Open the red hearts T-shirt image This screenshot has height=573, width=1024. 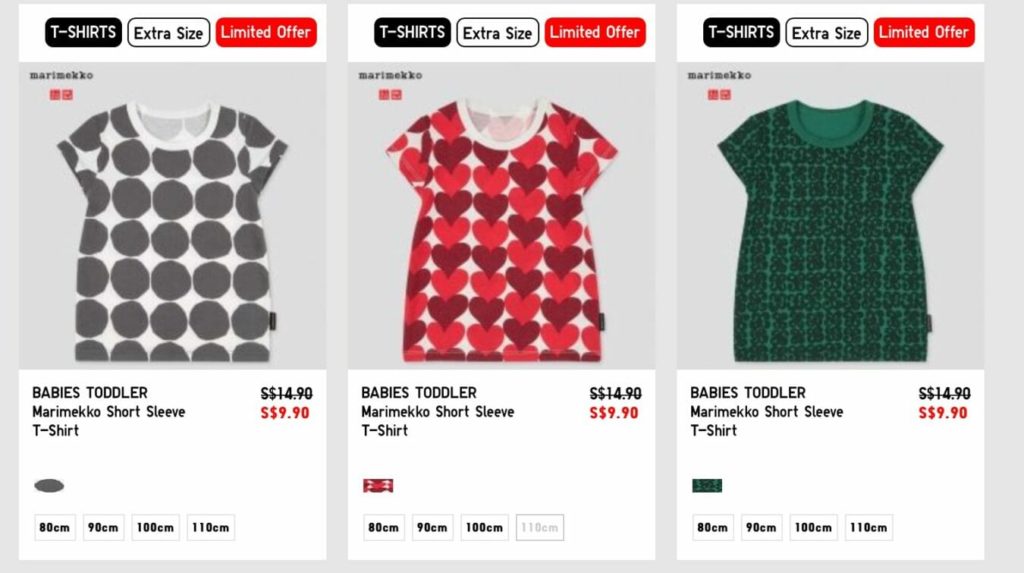click(501, 216)
